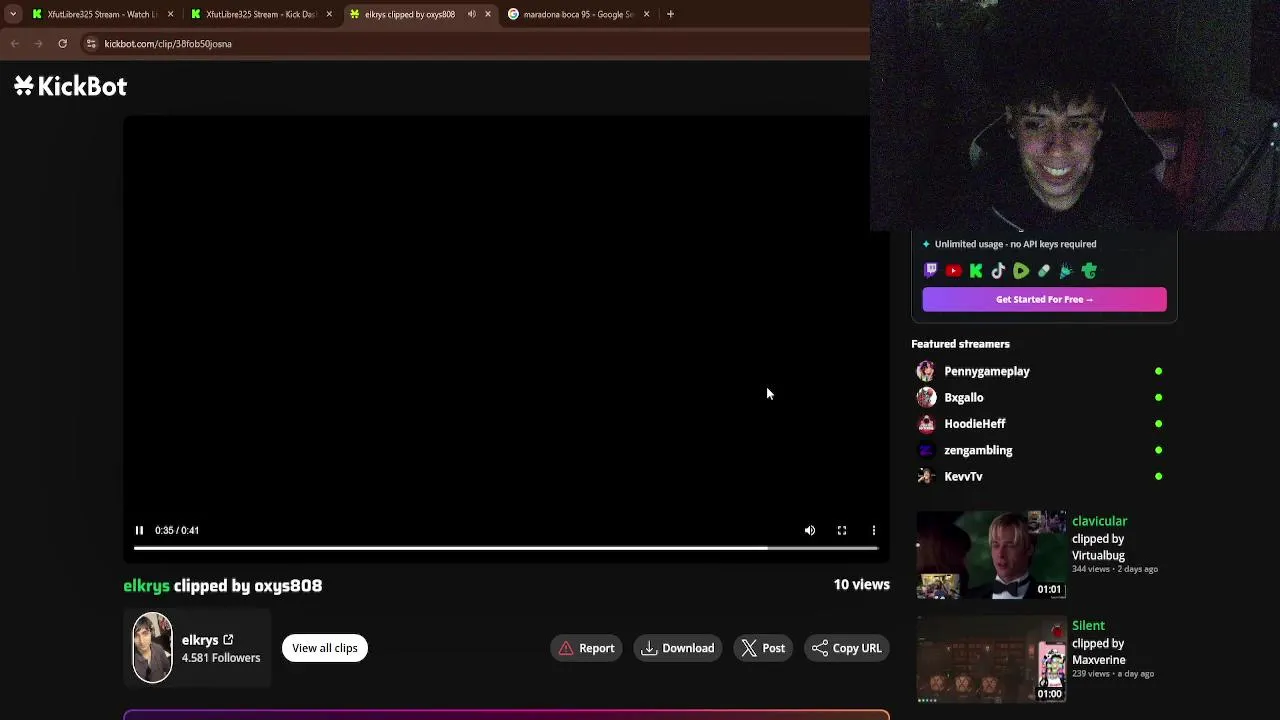1280x720 pixels.
Task: Click the pill-shaped platform icon
Action: pyautogui.click(x=1043, y=270)
